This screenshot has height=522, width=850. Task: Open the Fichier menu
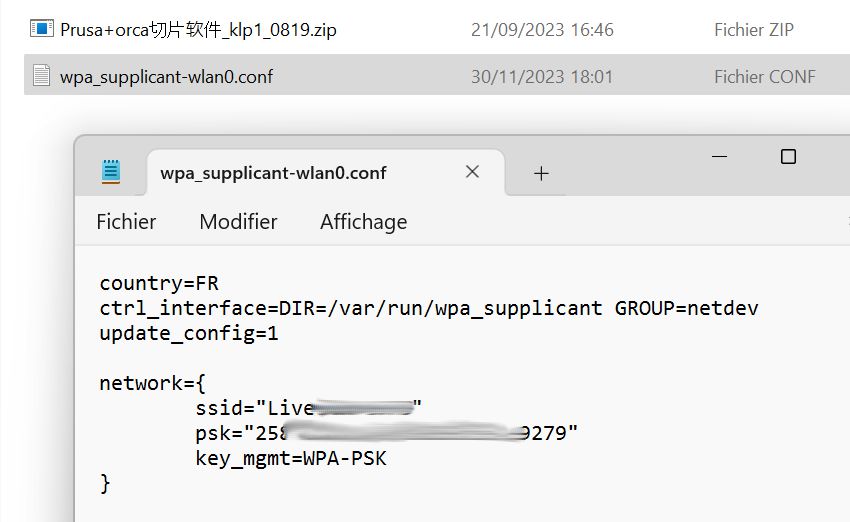pos(126,222)
